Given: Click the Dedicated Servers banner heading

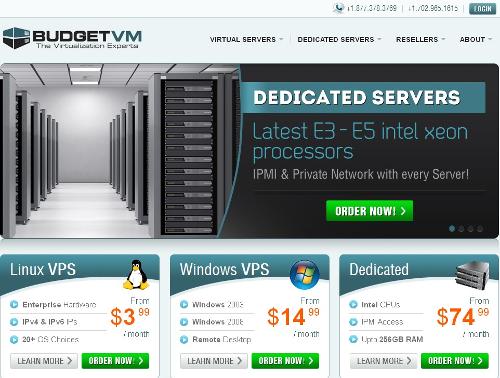Looking at the screenshot, I should (x=357, y=97).
